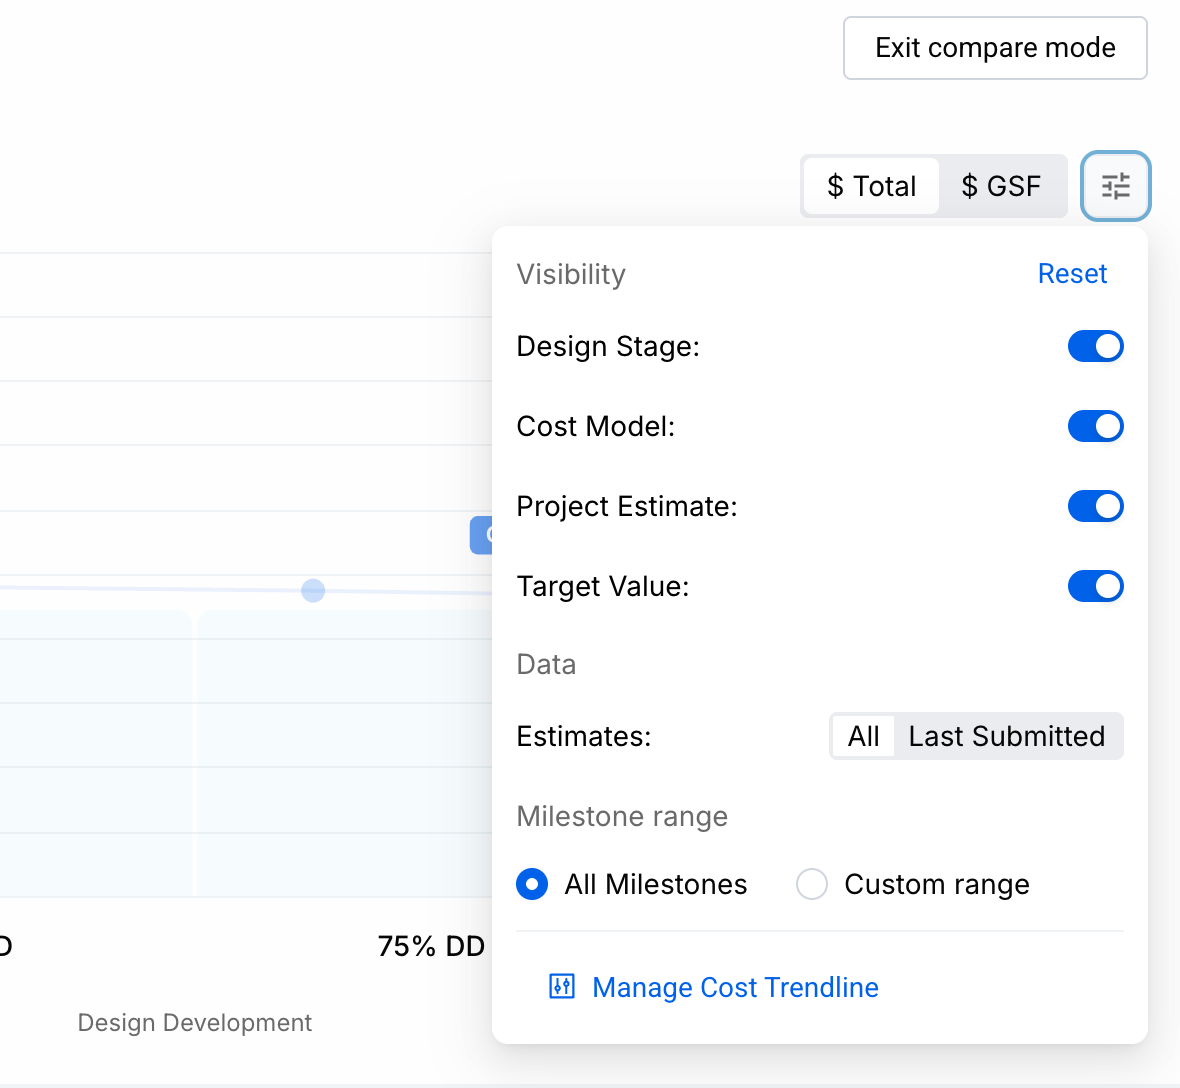The image size is (1180, 1088).
Task: Exit compare mode
Action: (x=995, y=48)
